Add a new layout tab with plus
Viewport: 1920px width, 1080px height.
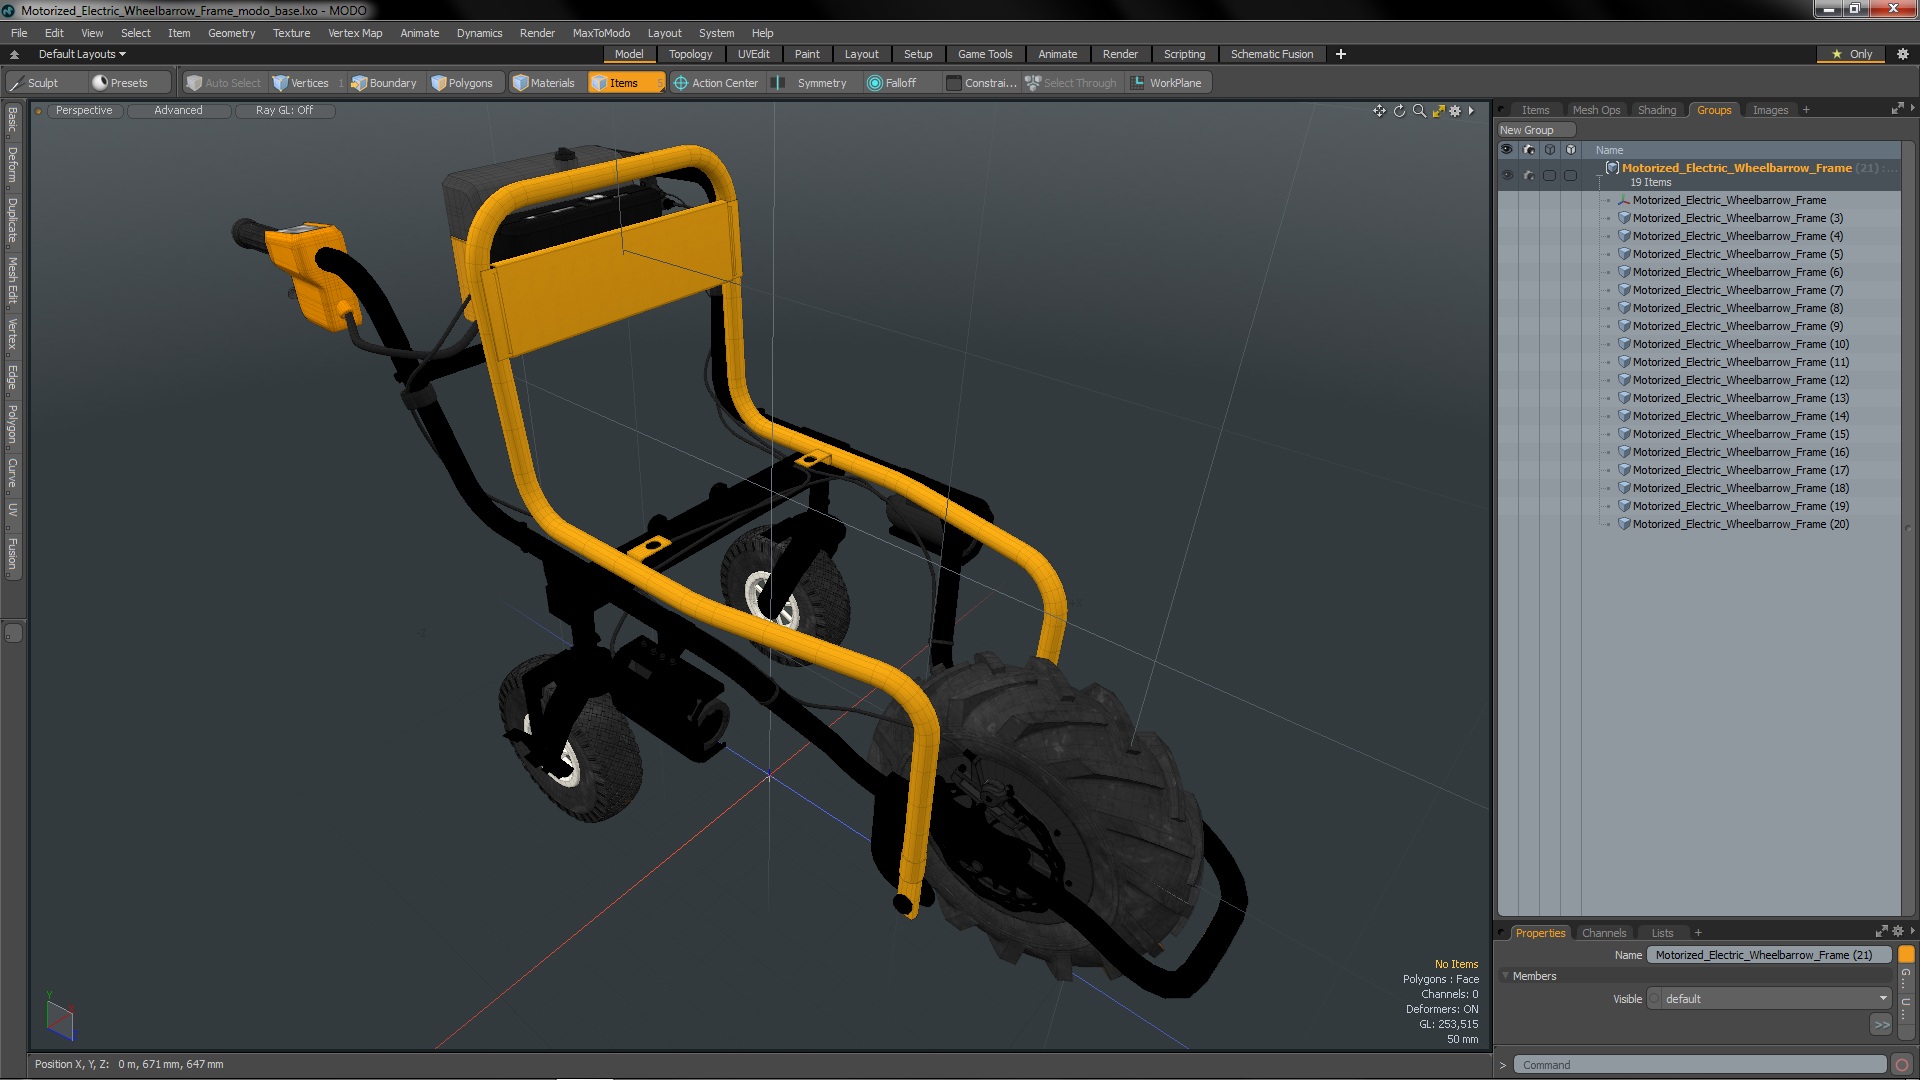coord(1340,54)
